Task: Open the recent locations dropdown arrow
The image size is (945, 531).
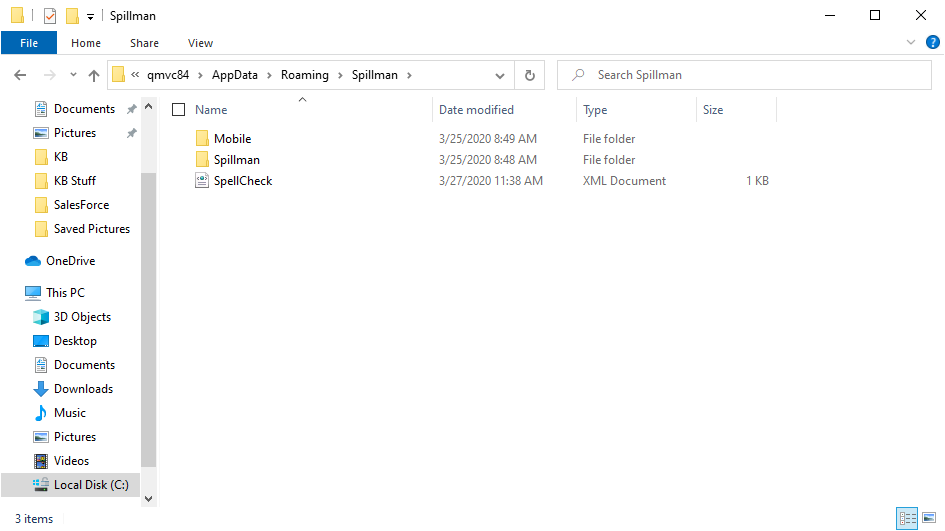Action: tap(73, 75)
